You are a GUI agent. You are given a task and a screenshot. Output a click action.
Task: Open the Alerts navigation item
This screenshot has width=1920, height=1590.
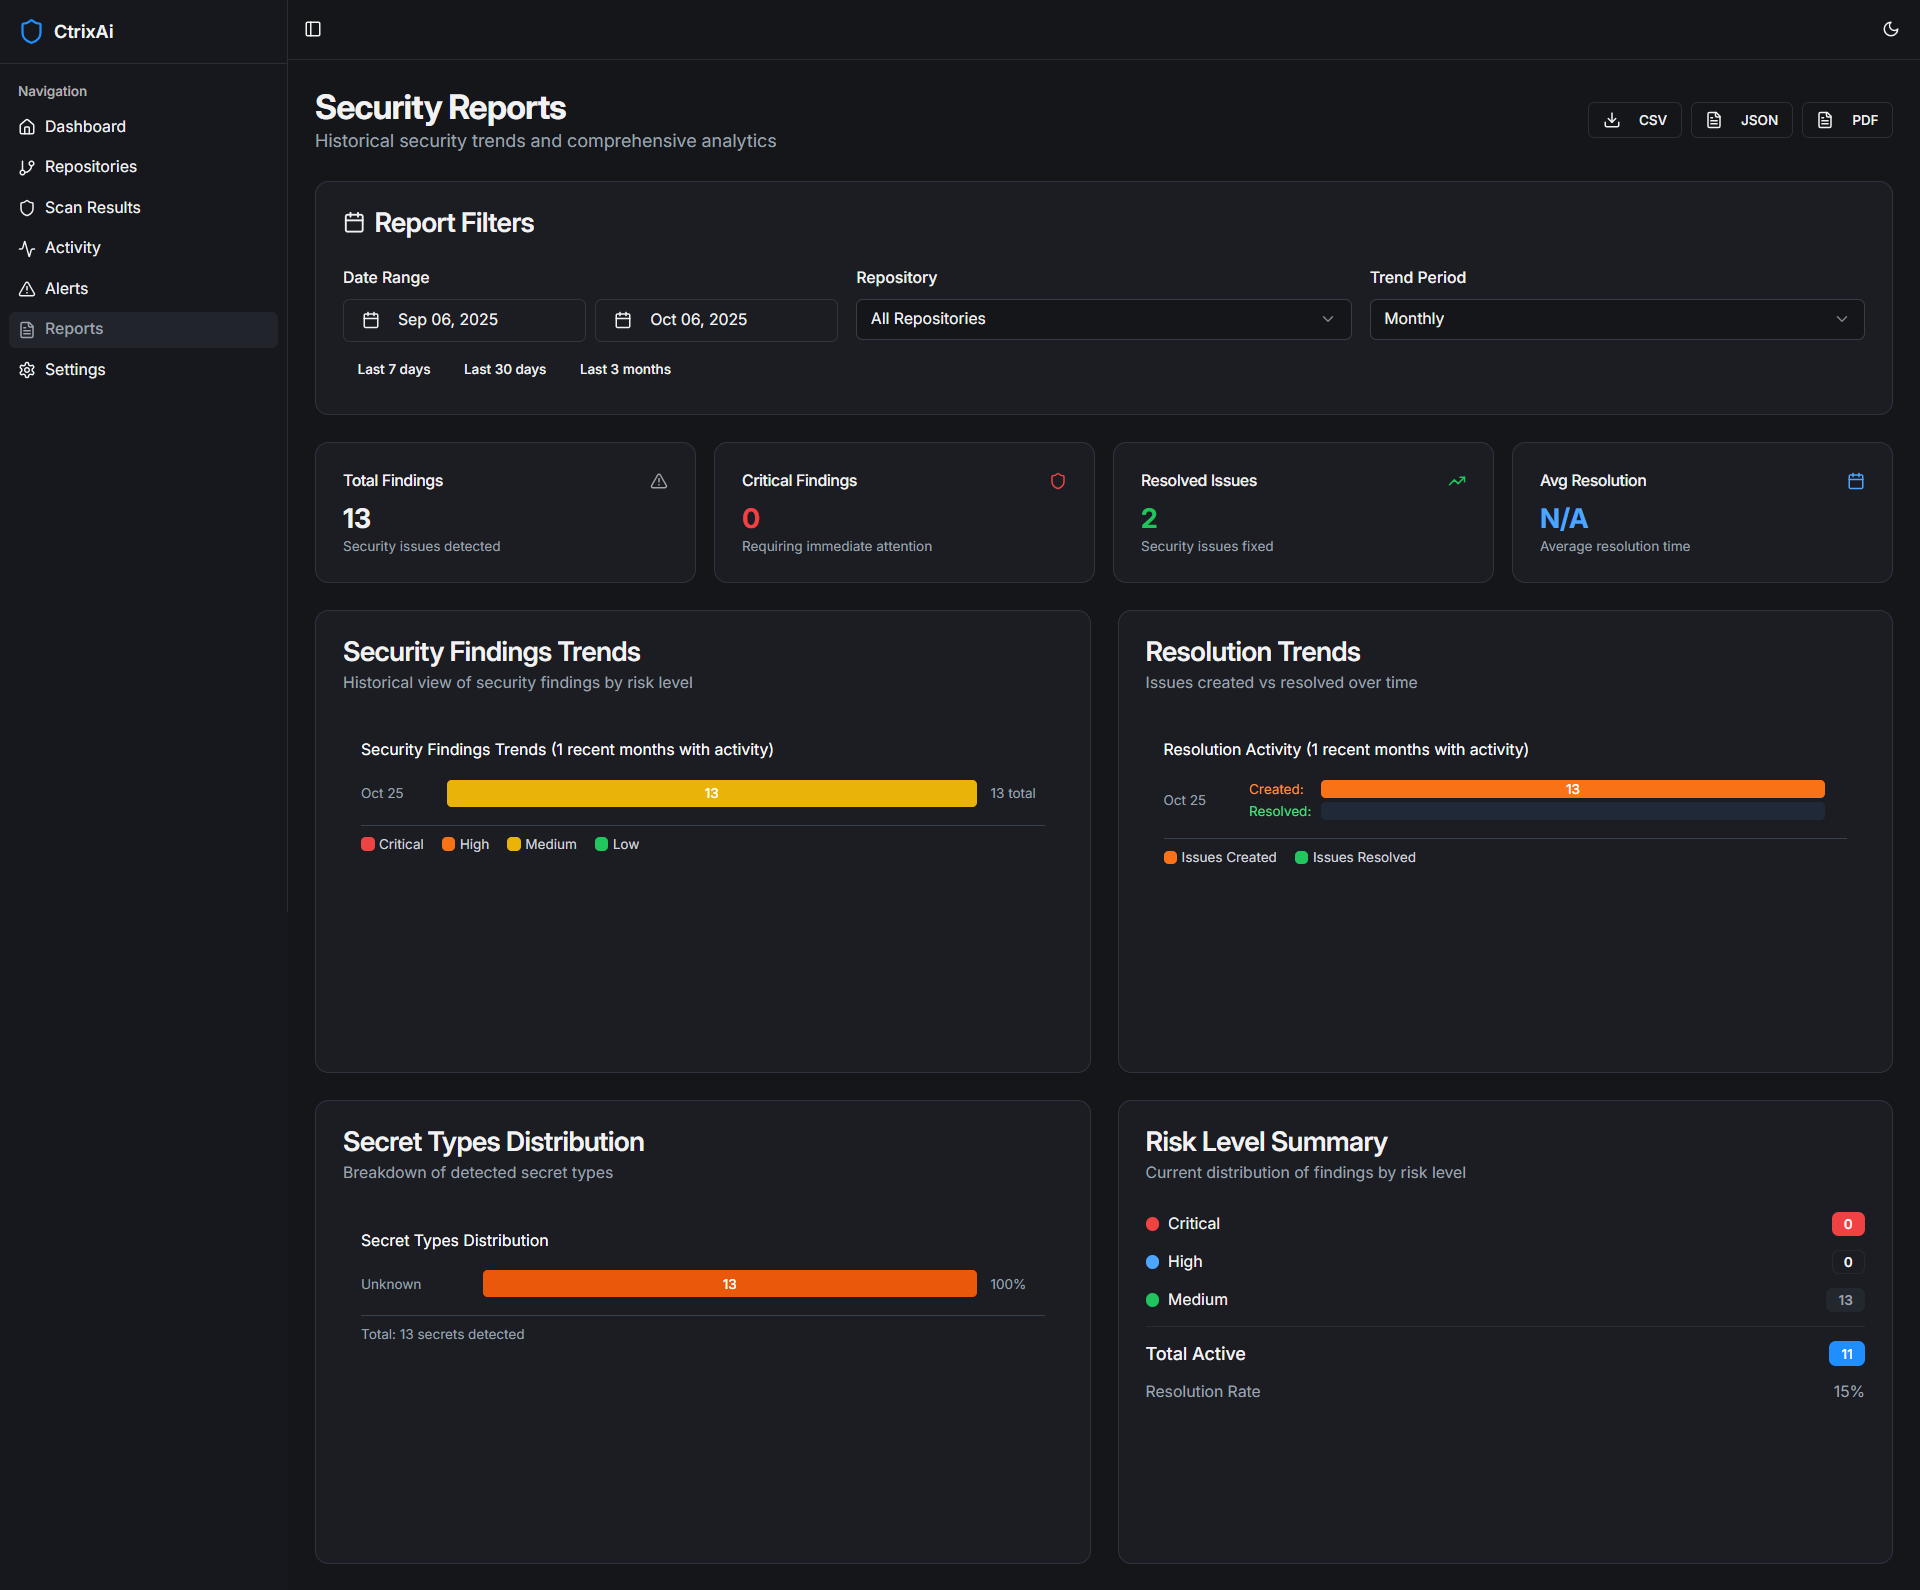point(66,288)
